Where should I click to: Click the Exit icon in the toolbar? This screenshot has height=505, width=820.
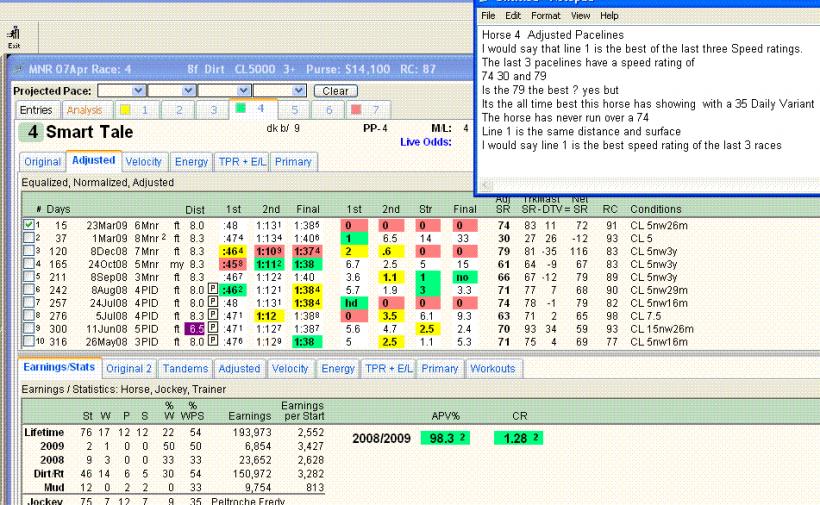pyautogui.click(x=14, y=37)
